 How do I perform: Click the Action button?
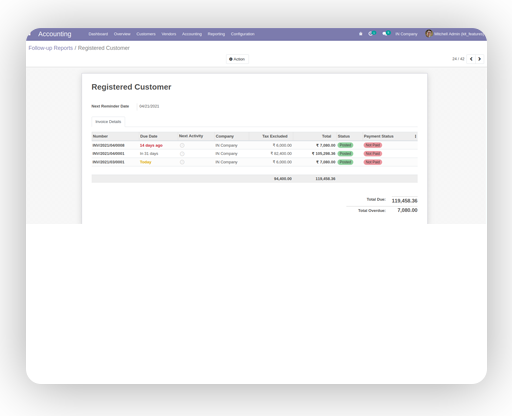[x=237, y=59]
